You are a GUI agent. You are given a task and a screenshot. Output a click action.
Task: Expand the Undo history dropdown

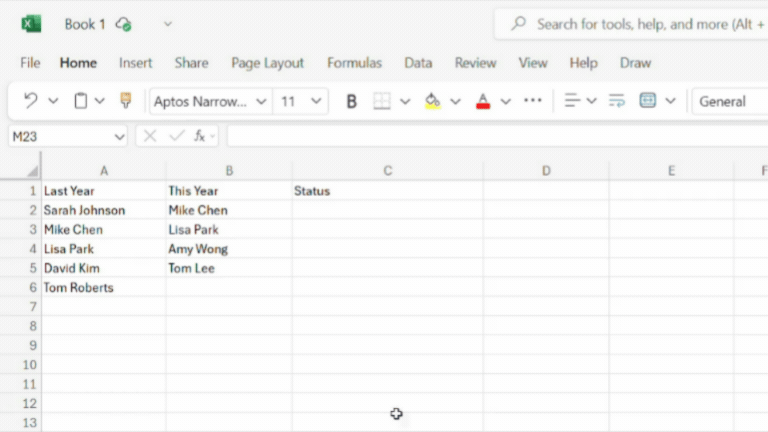pyautogui.click(x=53, y=101)
